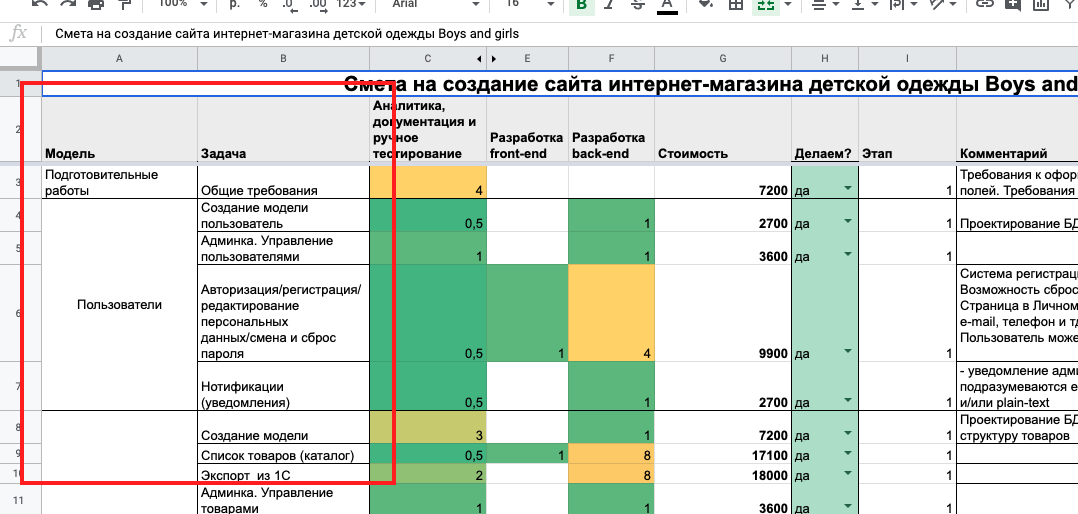
Task: Activate the Paint format roller tool
Action: pyautogui.click(x=125, y=4)
